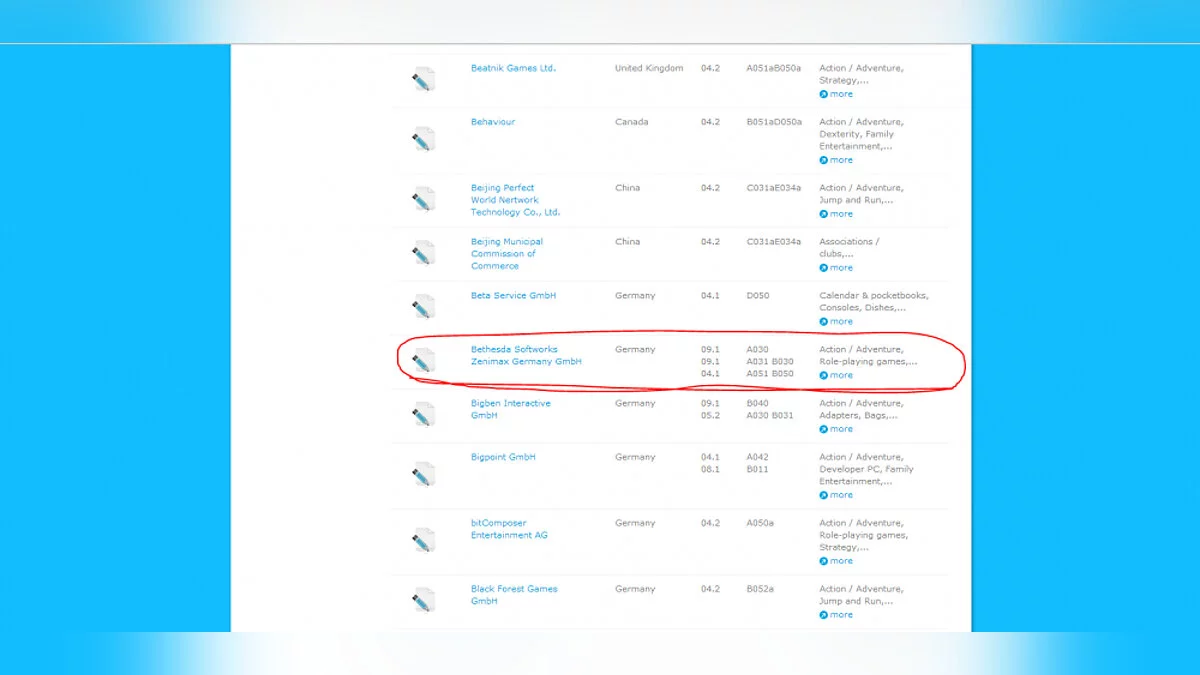Select booth code A031 B030 for Bethesda

pyautogui.click(x=770, y=362)
